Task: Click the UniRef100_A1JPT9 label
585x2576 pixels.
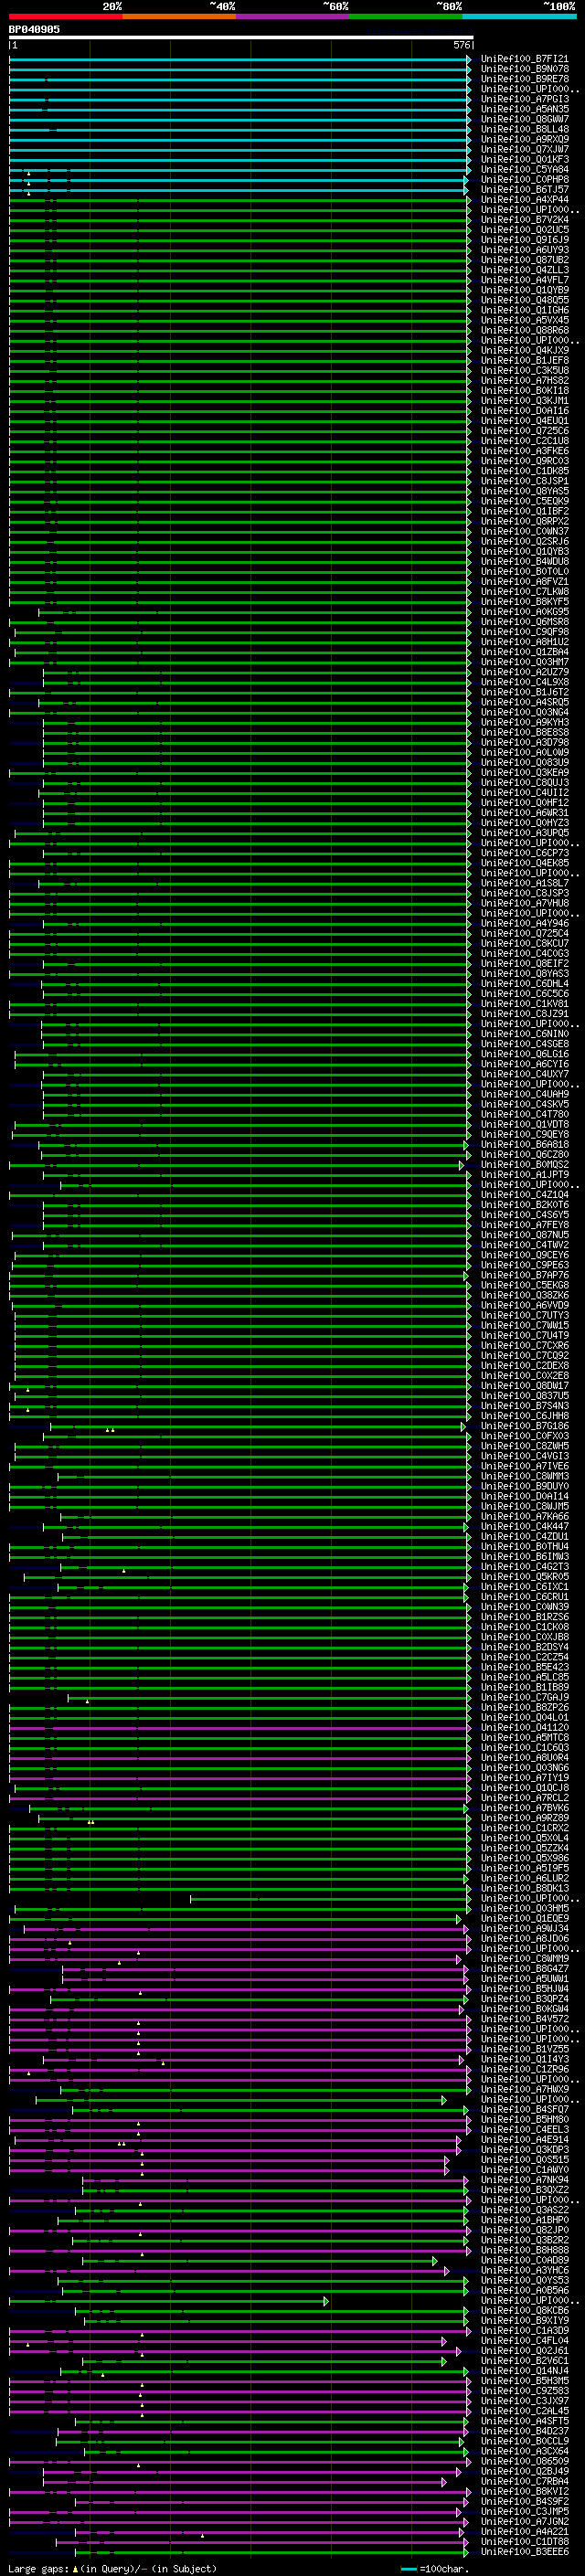Action: (x=525, y=1175)
